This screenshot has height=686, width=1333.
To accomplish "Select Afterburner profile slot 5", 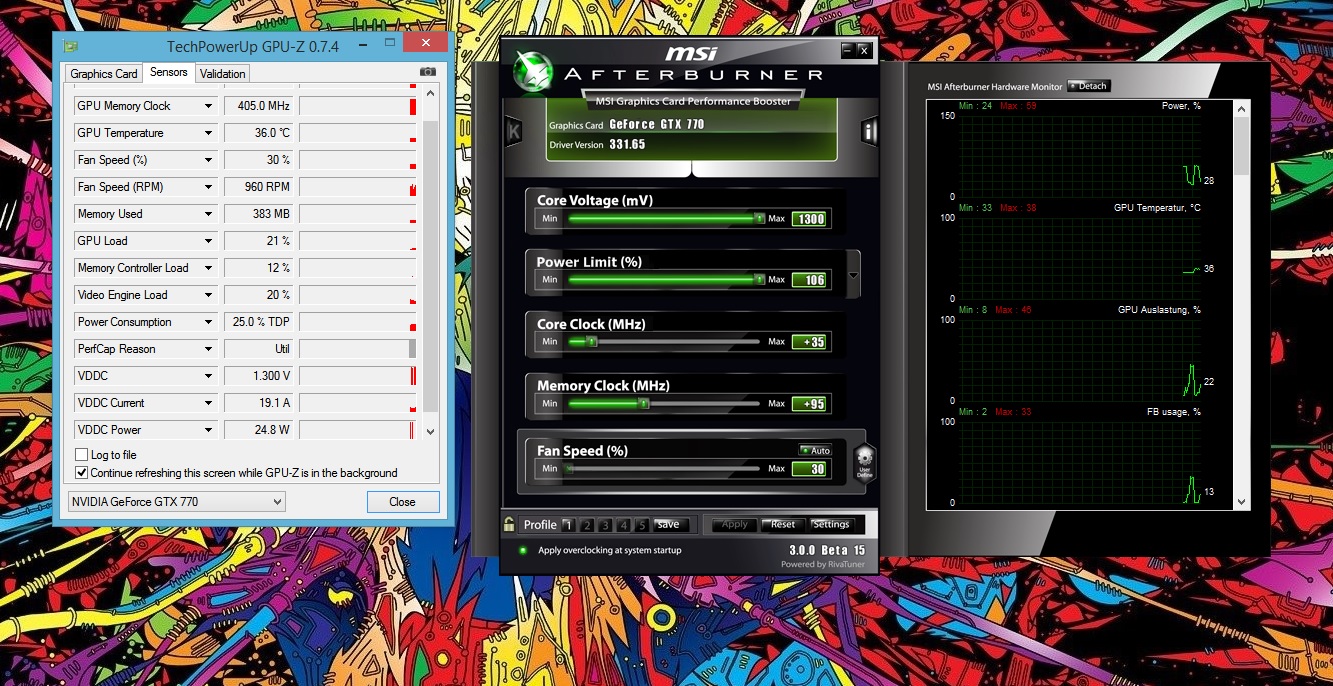I will tap(642, 524).
